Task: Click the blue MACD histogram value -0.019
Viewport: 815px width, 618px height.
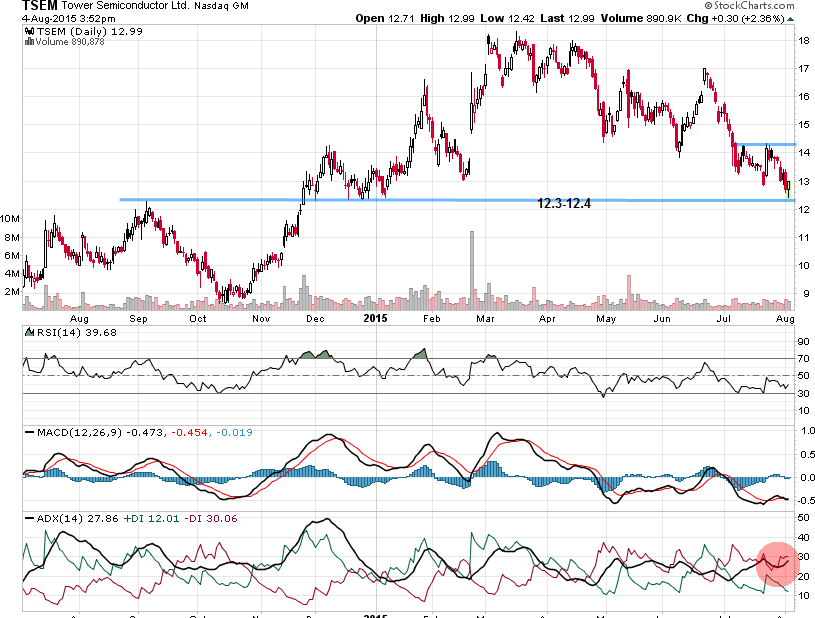Action: click(x=234, y=432)
